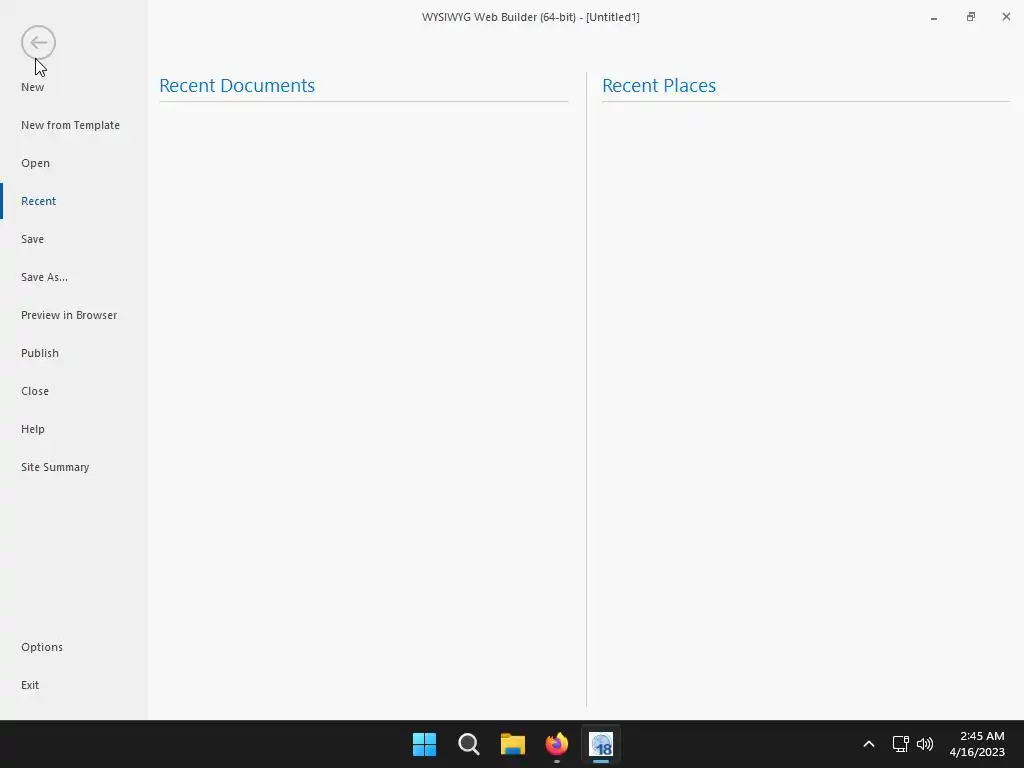Click the Publish menu item
The image size is (1024, 768).
coord(40,353)
